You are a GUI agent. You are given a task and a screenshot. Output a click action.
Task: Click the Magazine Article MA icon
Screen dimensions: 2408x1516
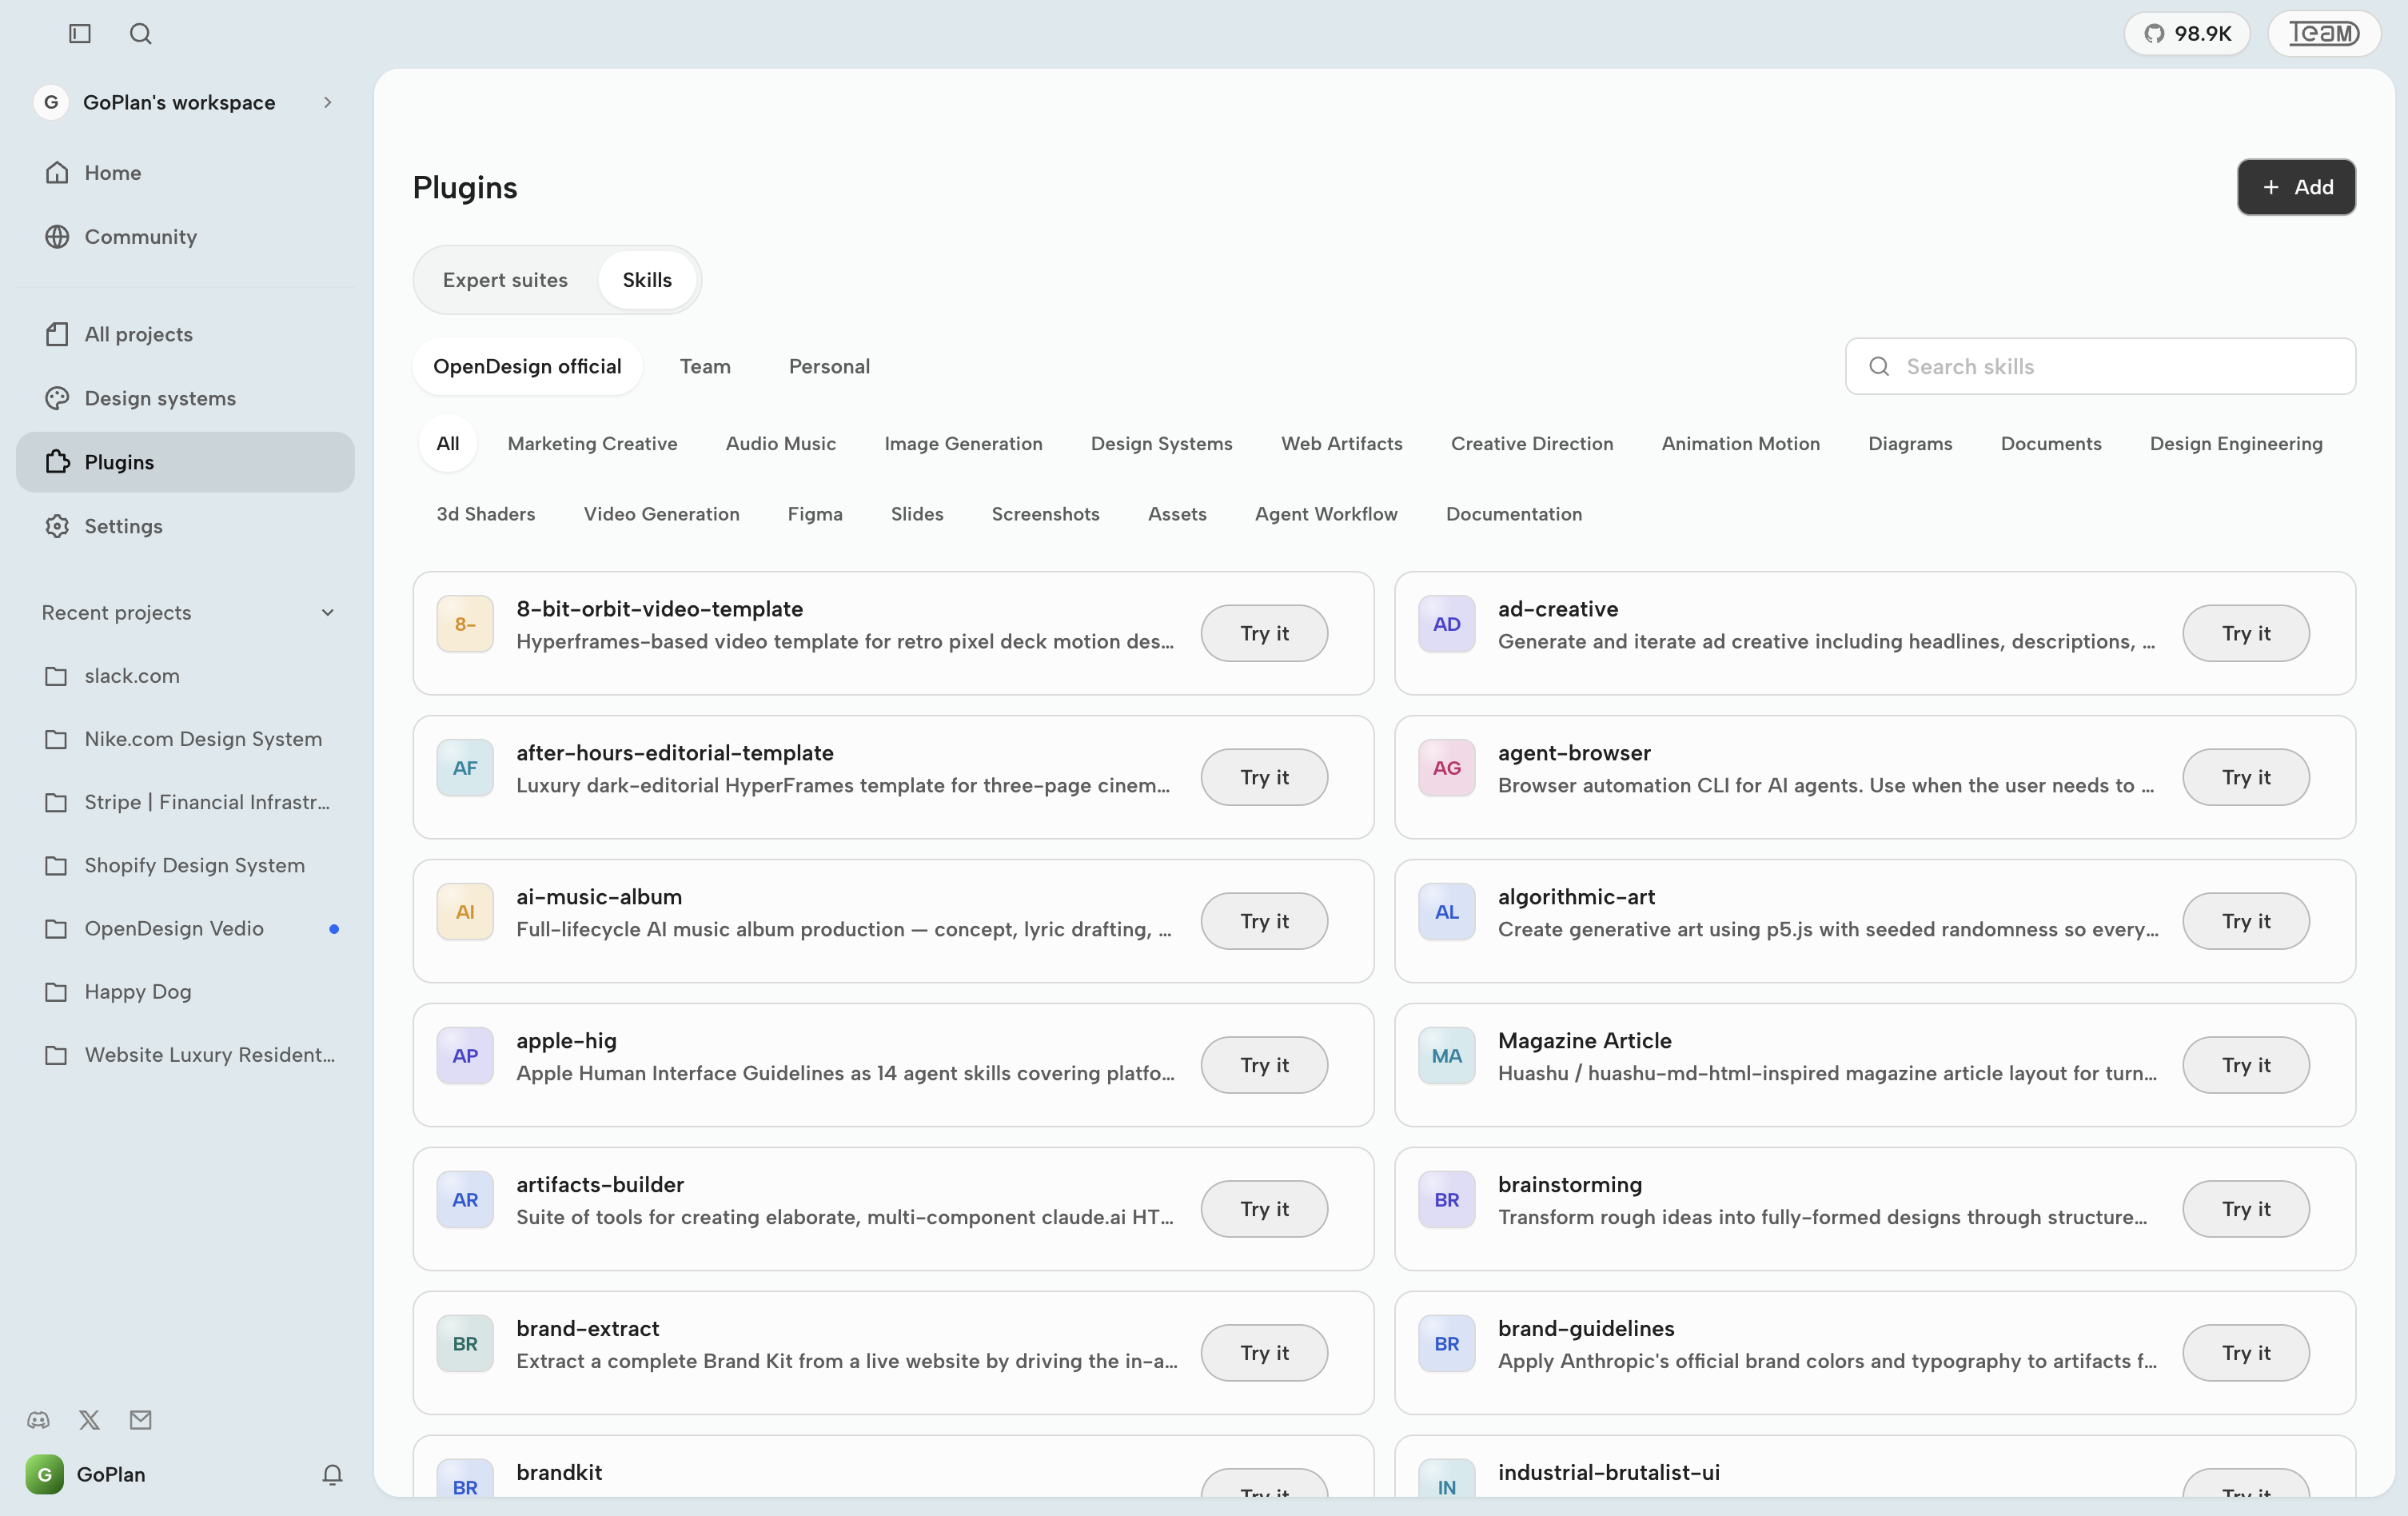(1447, 1056)
